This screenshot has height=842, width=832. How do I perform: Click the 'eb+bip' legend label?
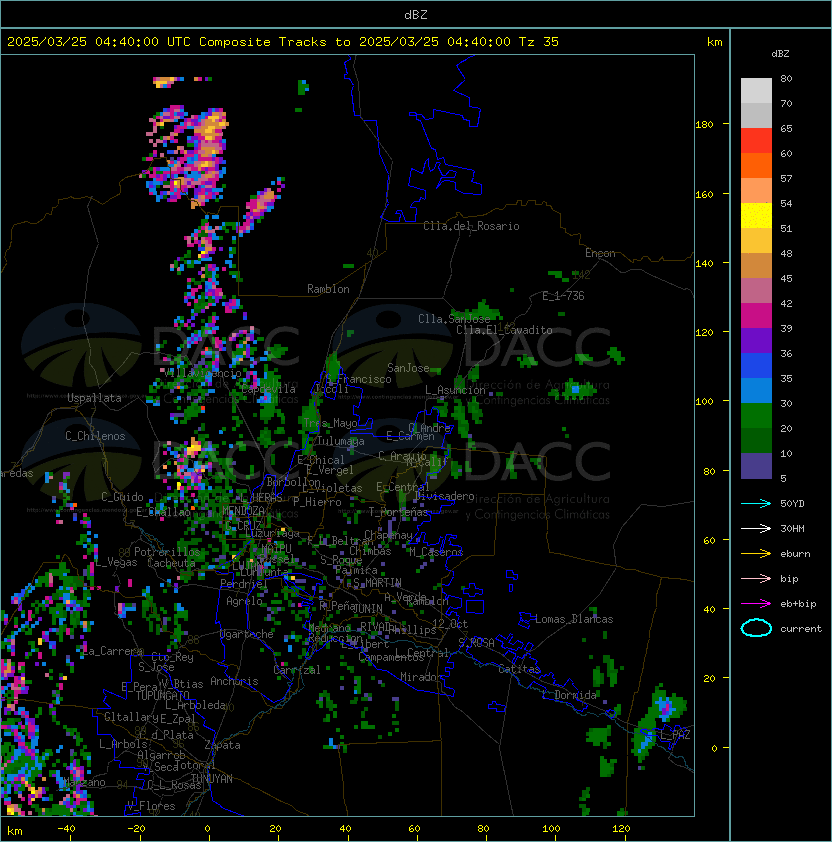click(798, 604)
